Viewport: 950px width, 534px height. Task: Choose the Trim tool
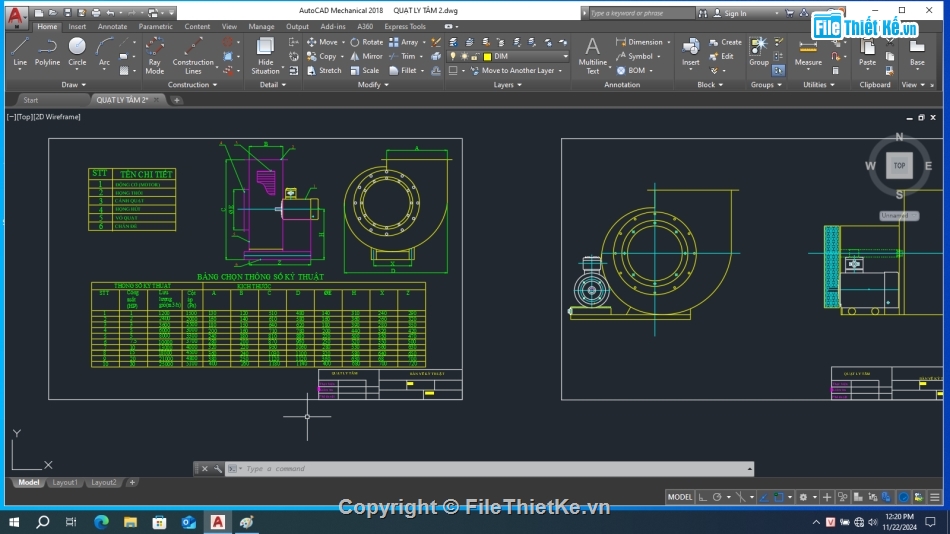click(x=402, y=56)
